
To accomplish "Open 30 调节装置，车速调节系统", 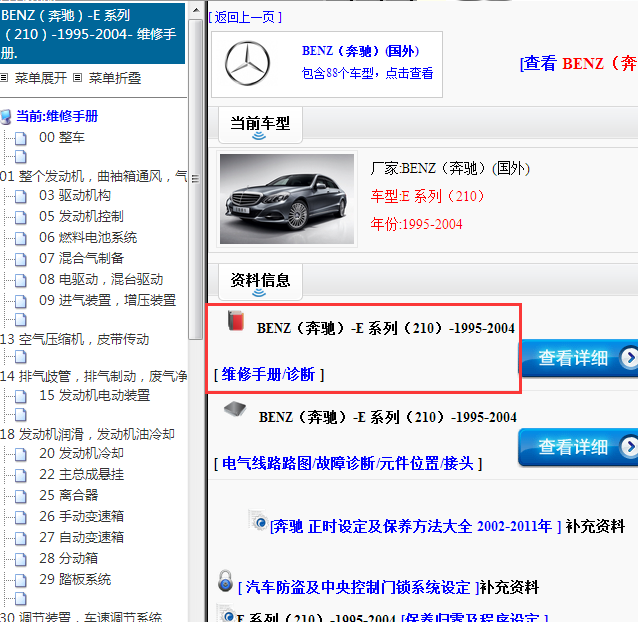I will (x=81, y=617).
